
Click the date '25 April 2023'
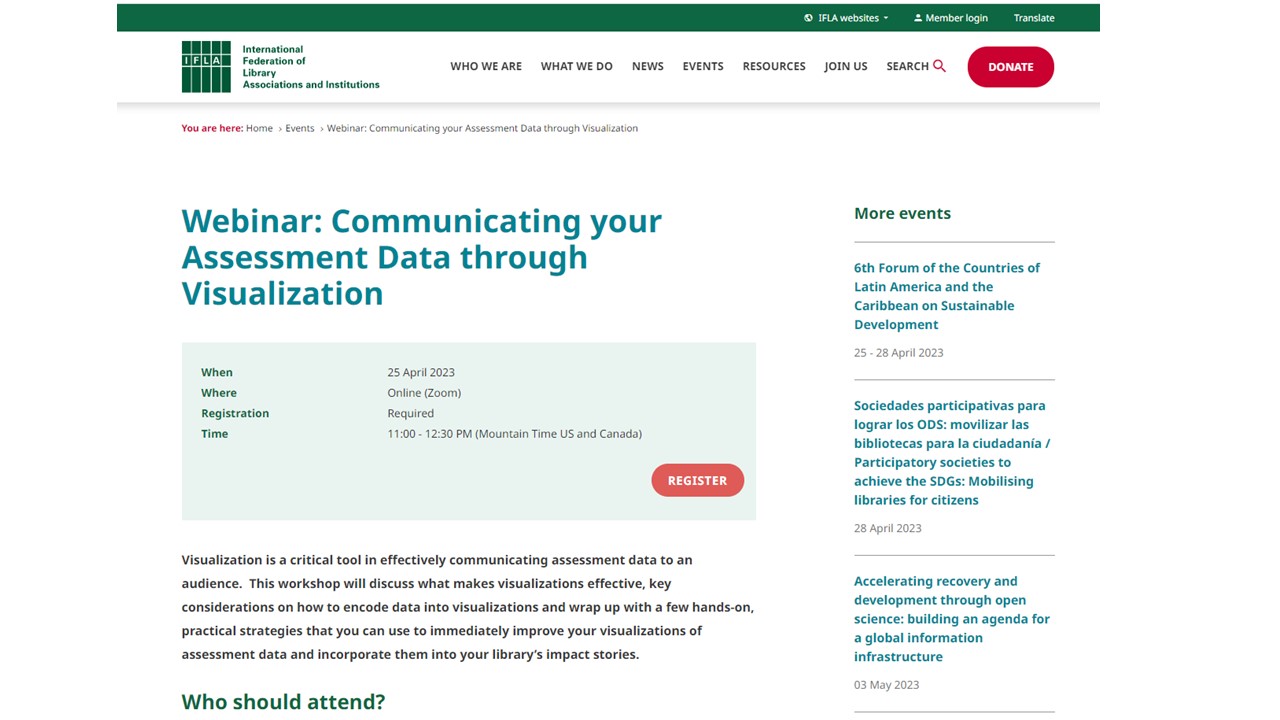pyautogui.click(x=421, y=372)
